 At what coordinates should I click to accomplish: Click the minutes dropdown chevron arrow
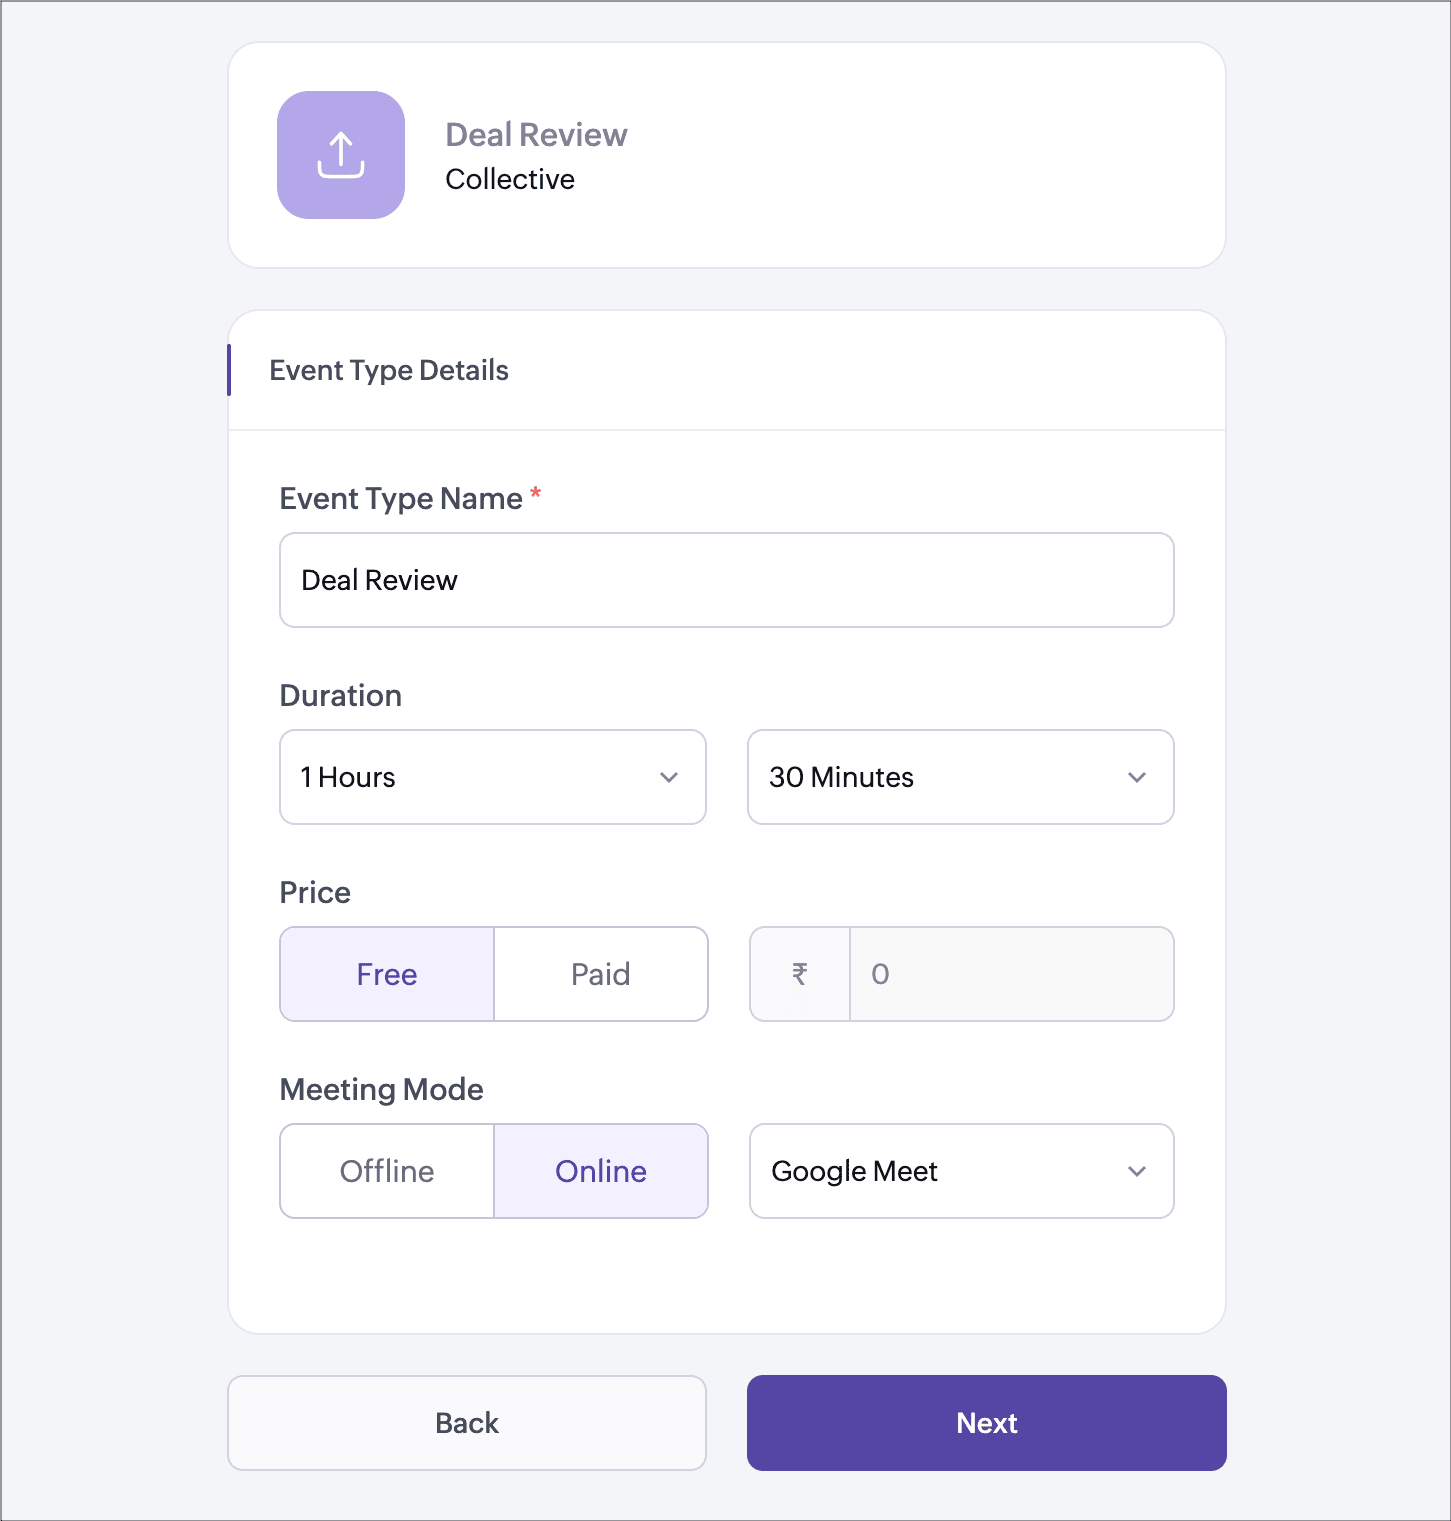(x=1137, y=777)
